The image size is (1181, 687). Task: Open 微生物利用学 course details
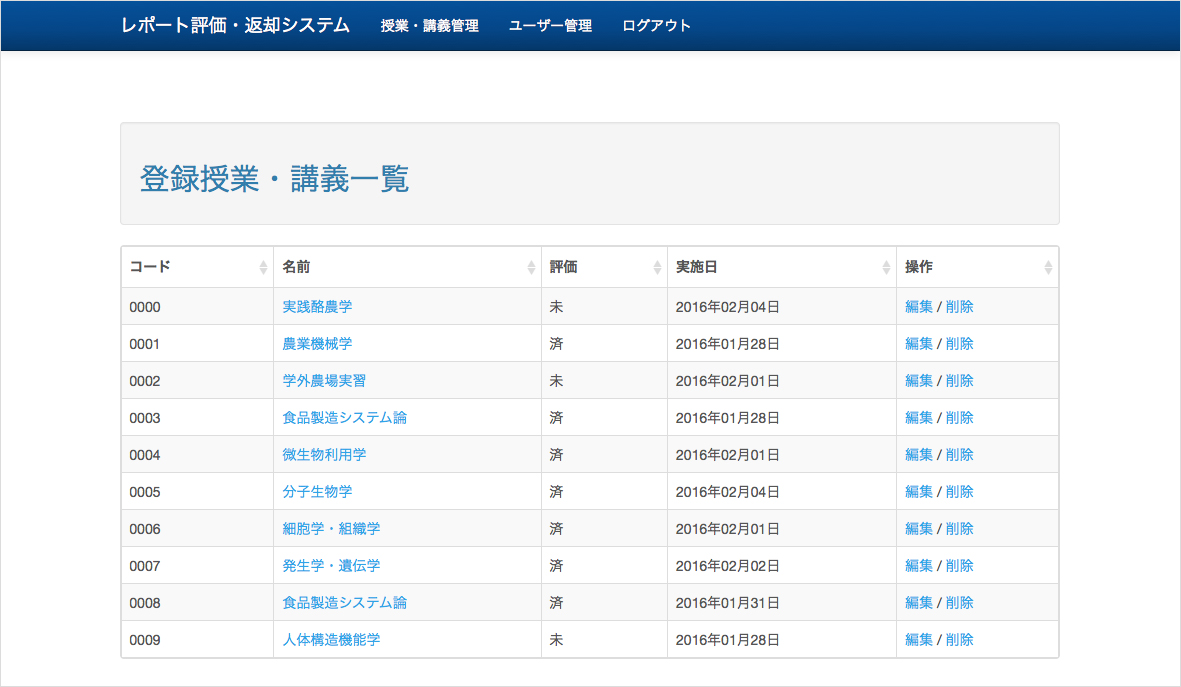[x=324, y=455]
